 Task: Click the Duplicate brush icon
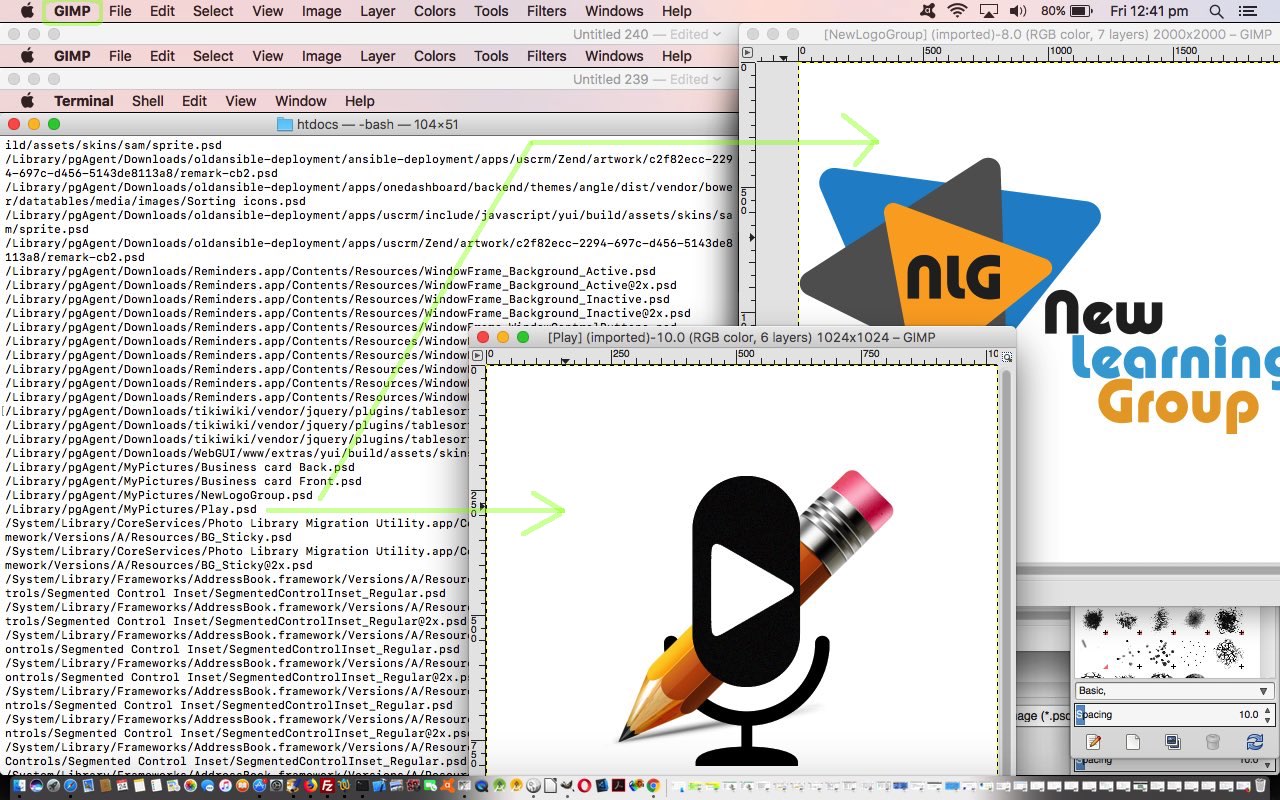tap(1172, 742)
